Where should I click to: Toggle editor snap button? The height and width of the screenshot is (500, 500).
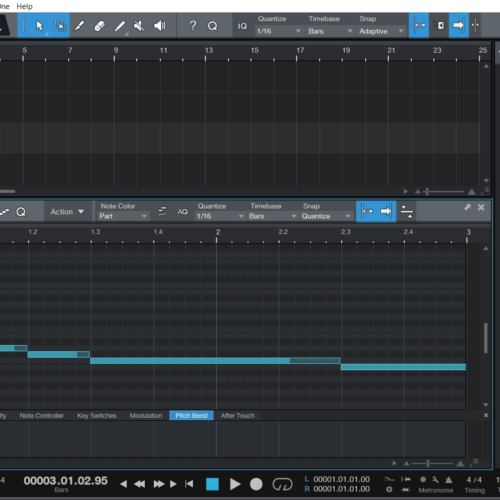(x=366, y=211)
